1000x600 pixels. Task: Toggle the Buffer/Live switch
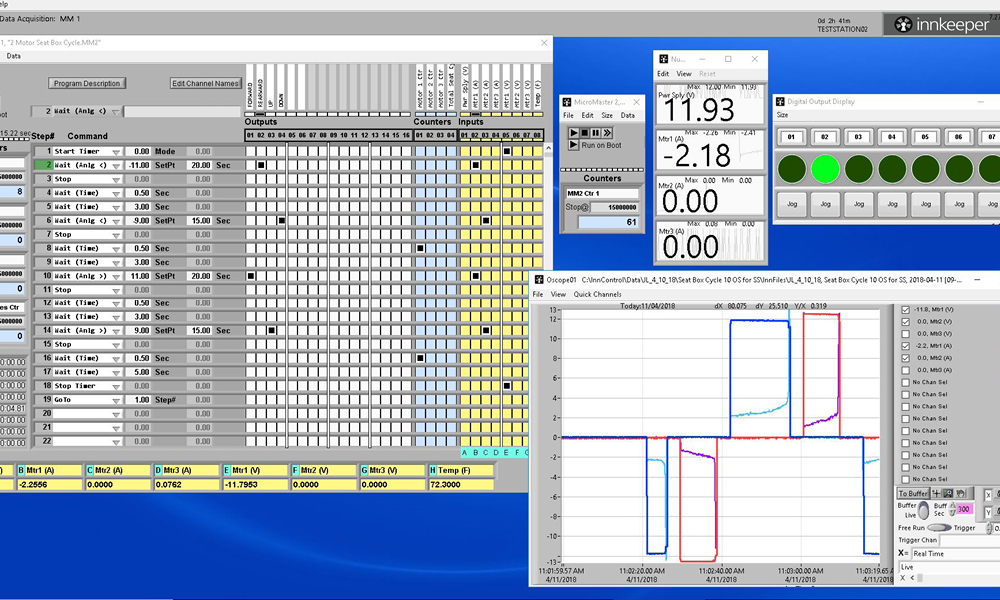pos(923,510)
